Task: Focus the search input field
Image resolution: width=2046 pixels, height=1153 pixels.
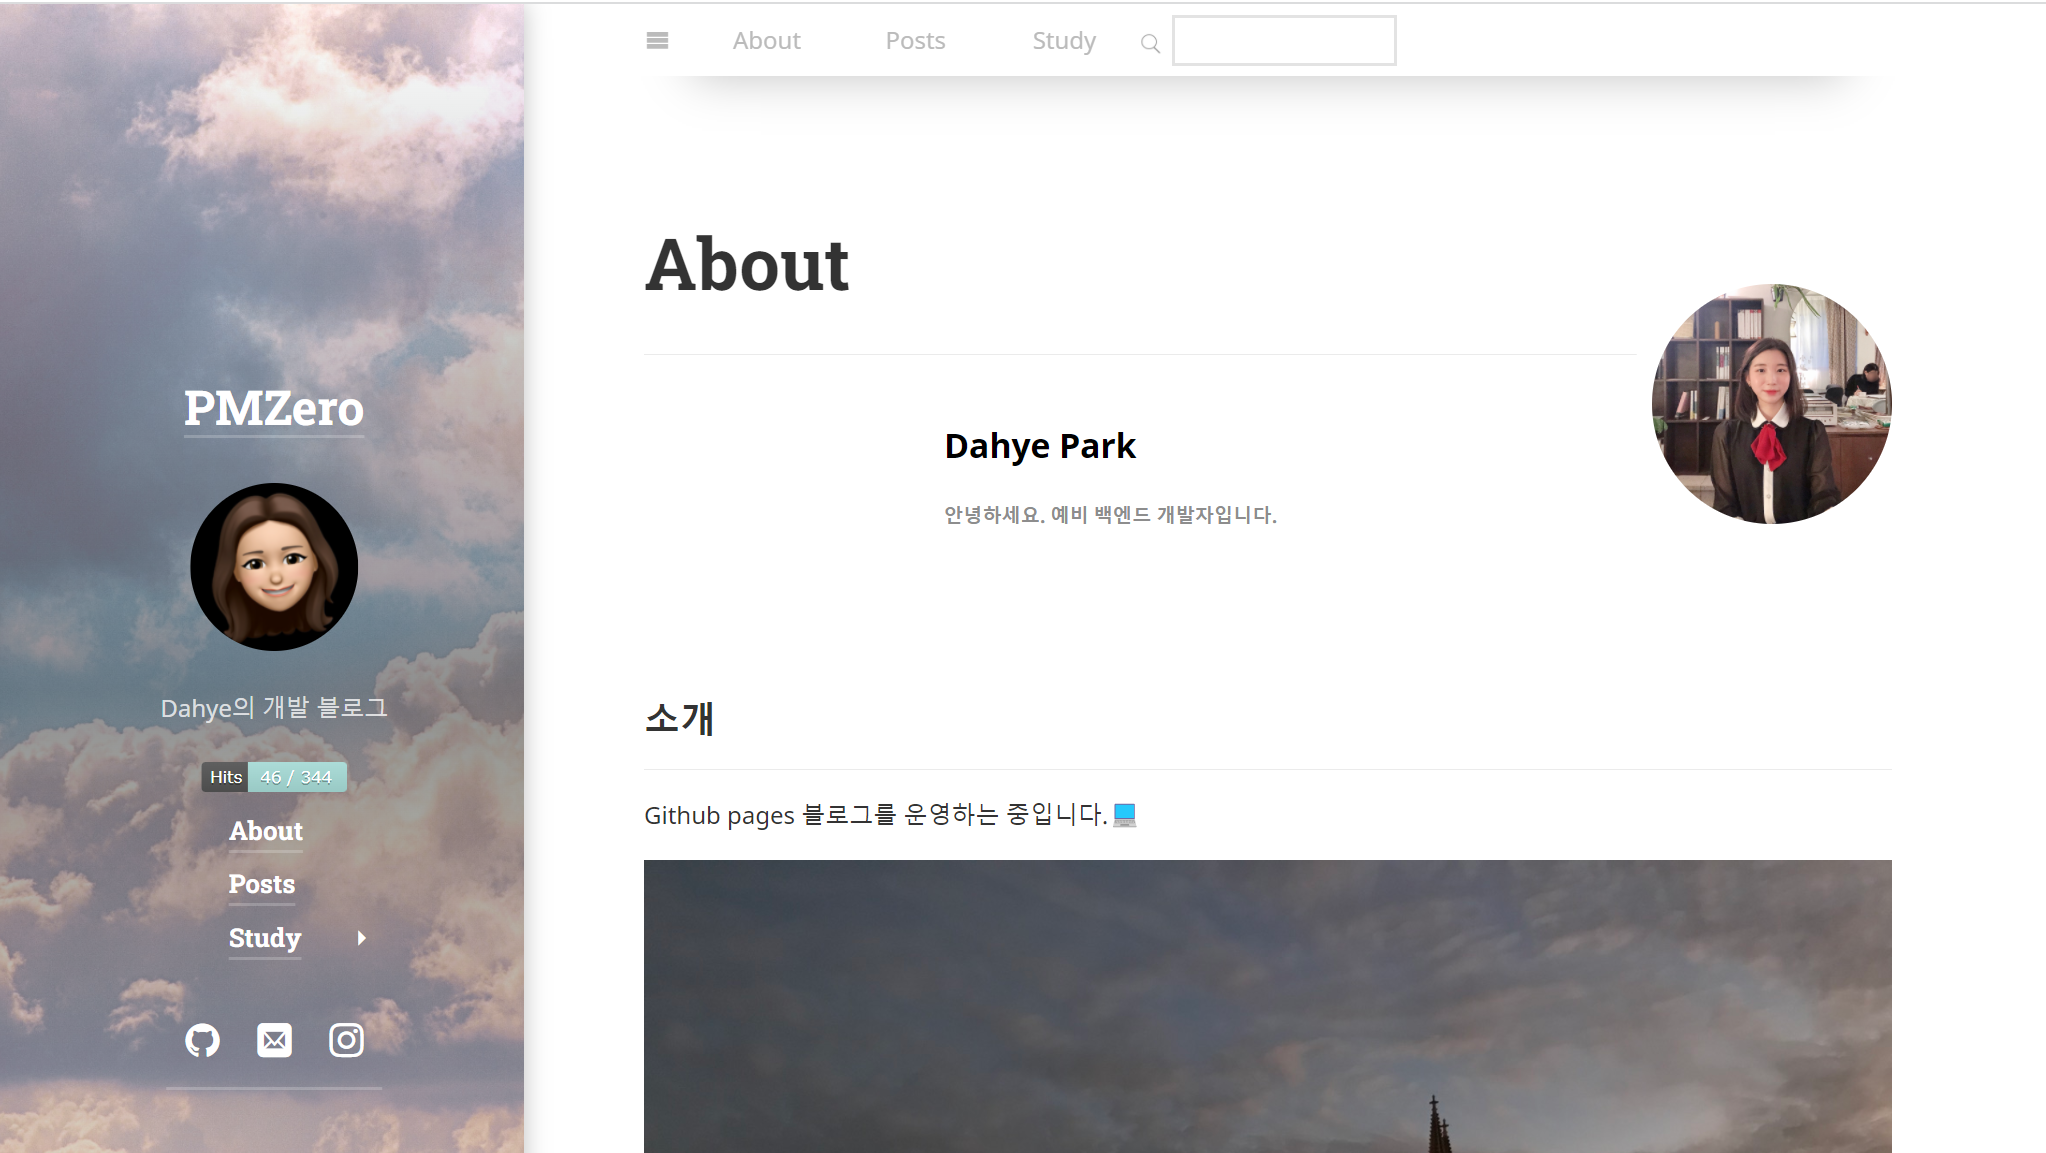Action: pos(1284,41)
